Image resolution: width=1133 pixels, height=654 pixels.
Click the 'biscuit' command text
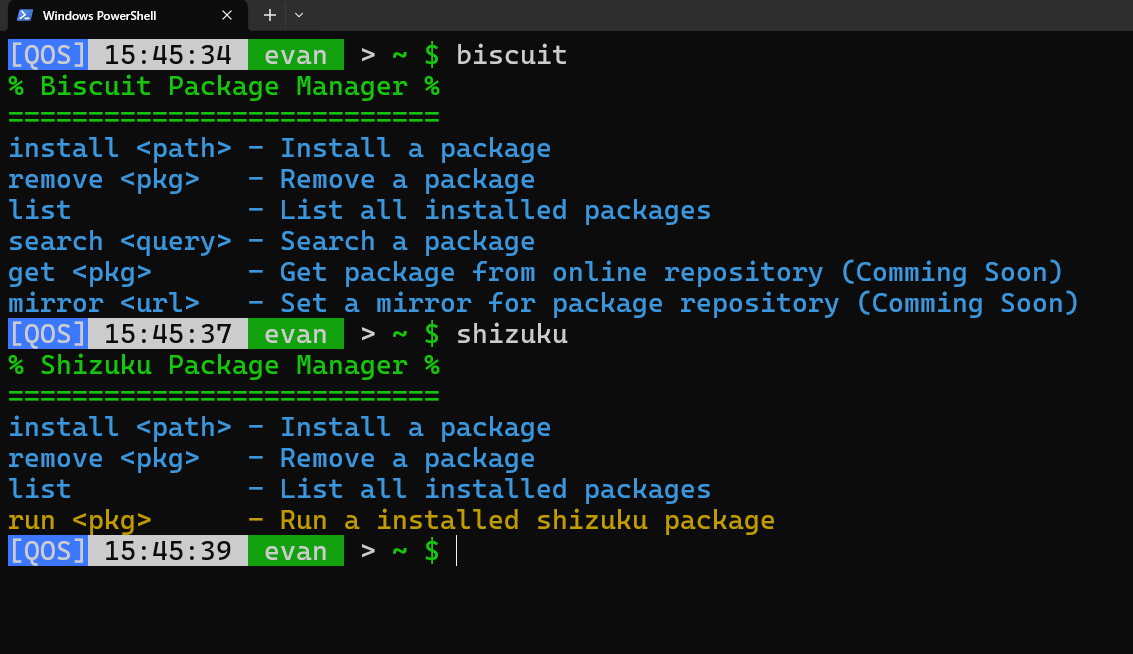[512, 55]
